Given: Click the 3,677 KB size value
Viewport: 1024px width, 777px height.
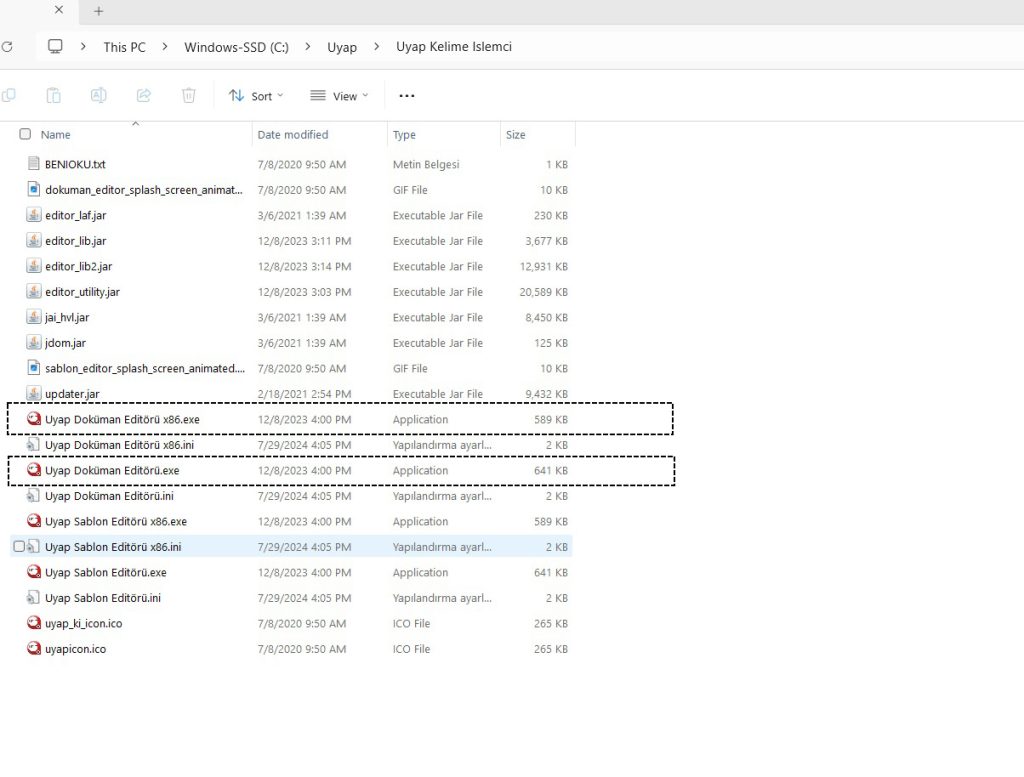Looking at the screenshot, I should tap(546, 241).
